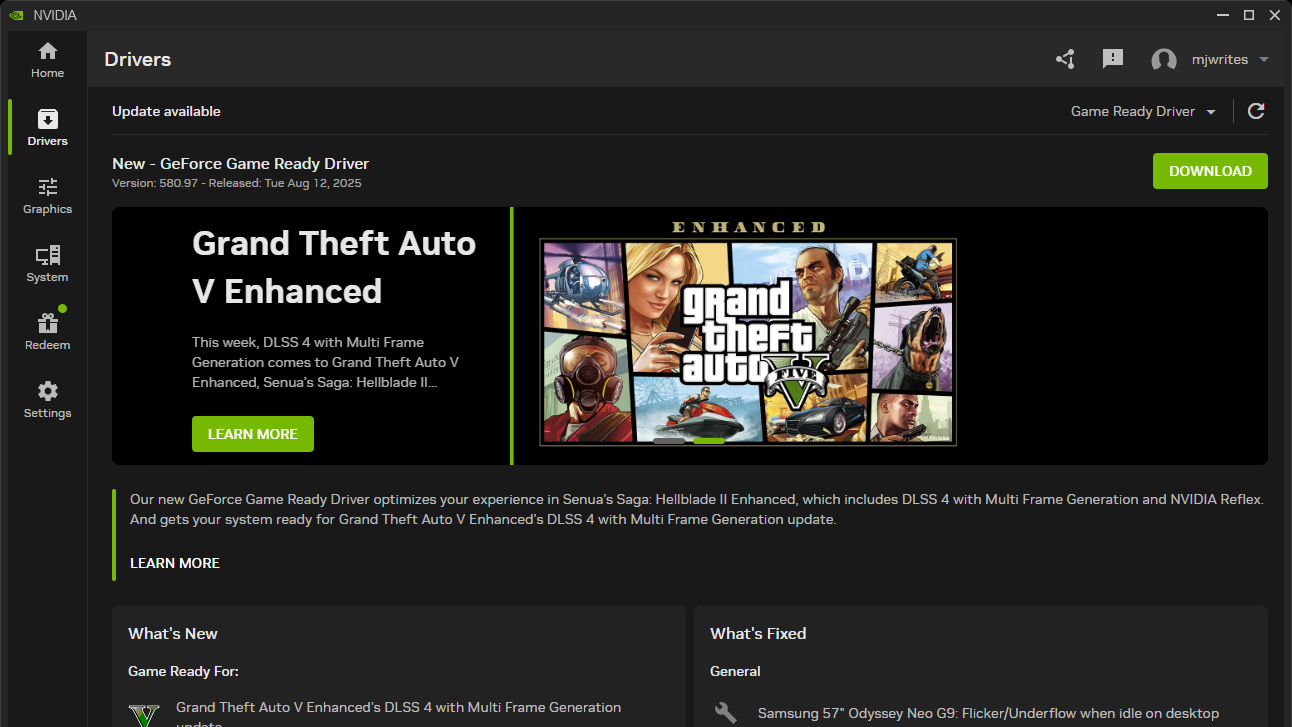Click the DOWNLOAD button for driver 580.97
This screenshot has height=727, width=1292.
[x=1209, y=171]
